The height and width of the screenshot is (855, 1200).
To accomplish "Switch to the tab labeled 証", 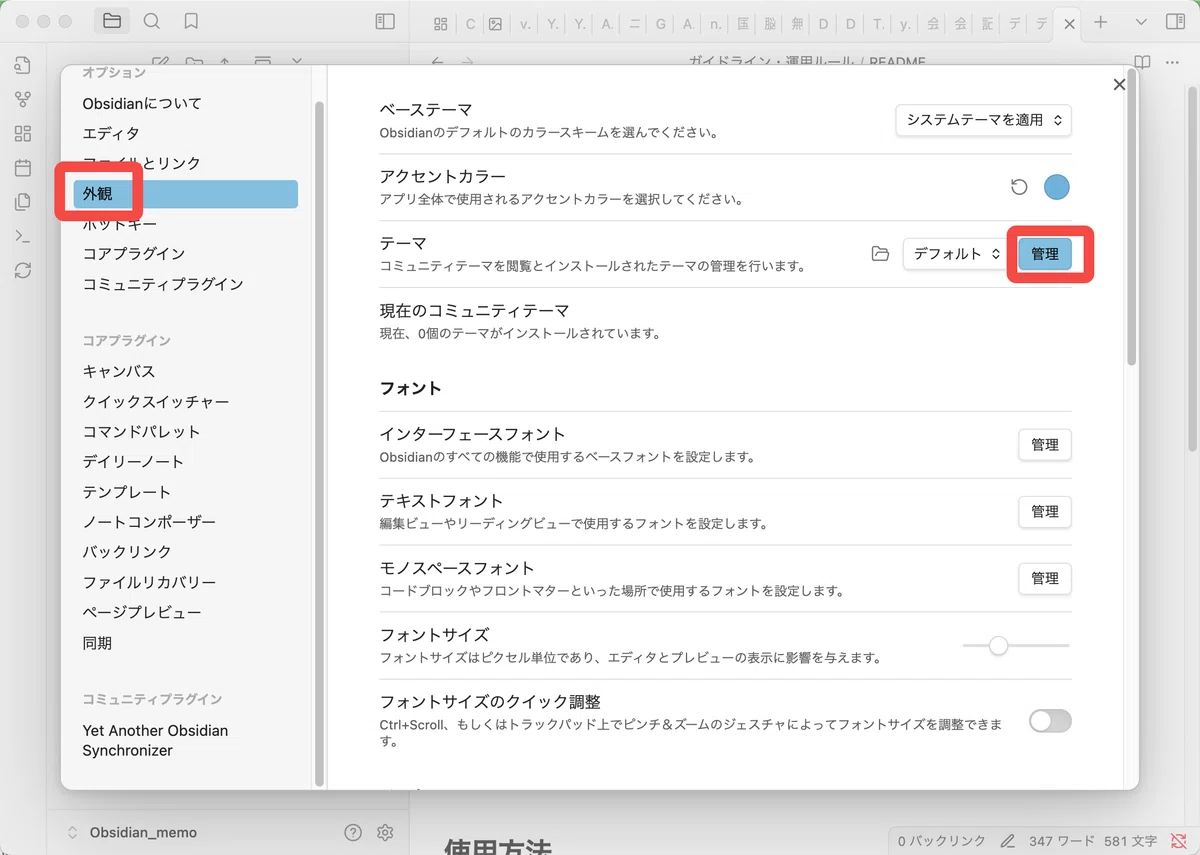I will point(988,24).
